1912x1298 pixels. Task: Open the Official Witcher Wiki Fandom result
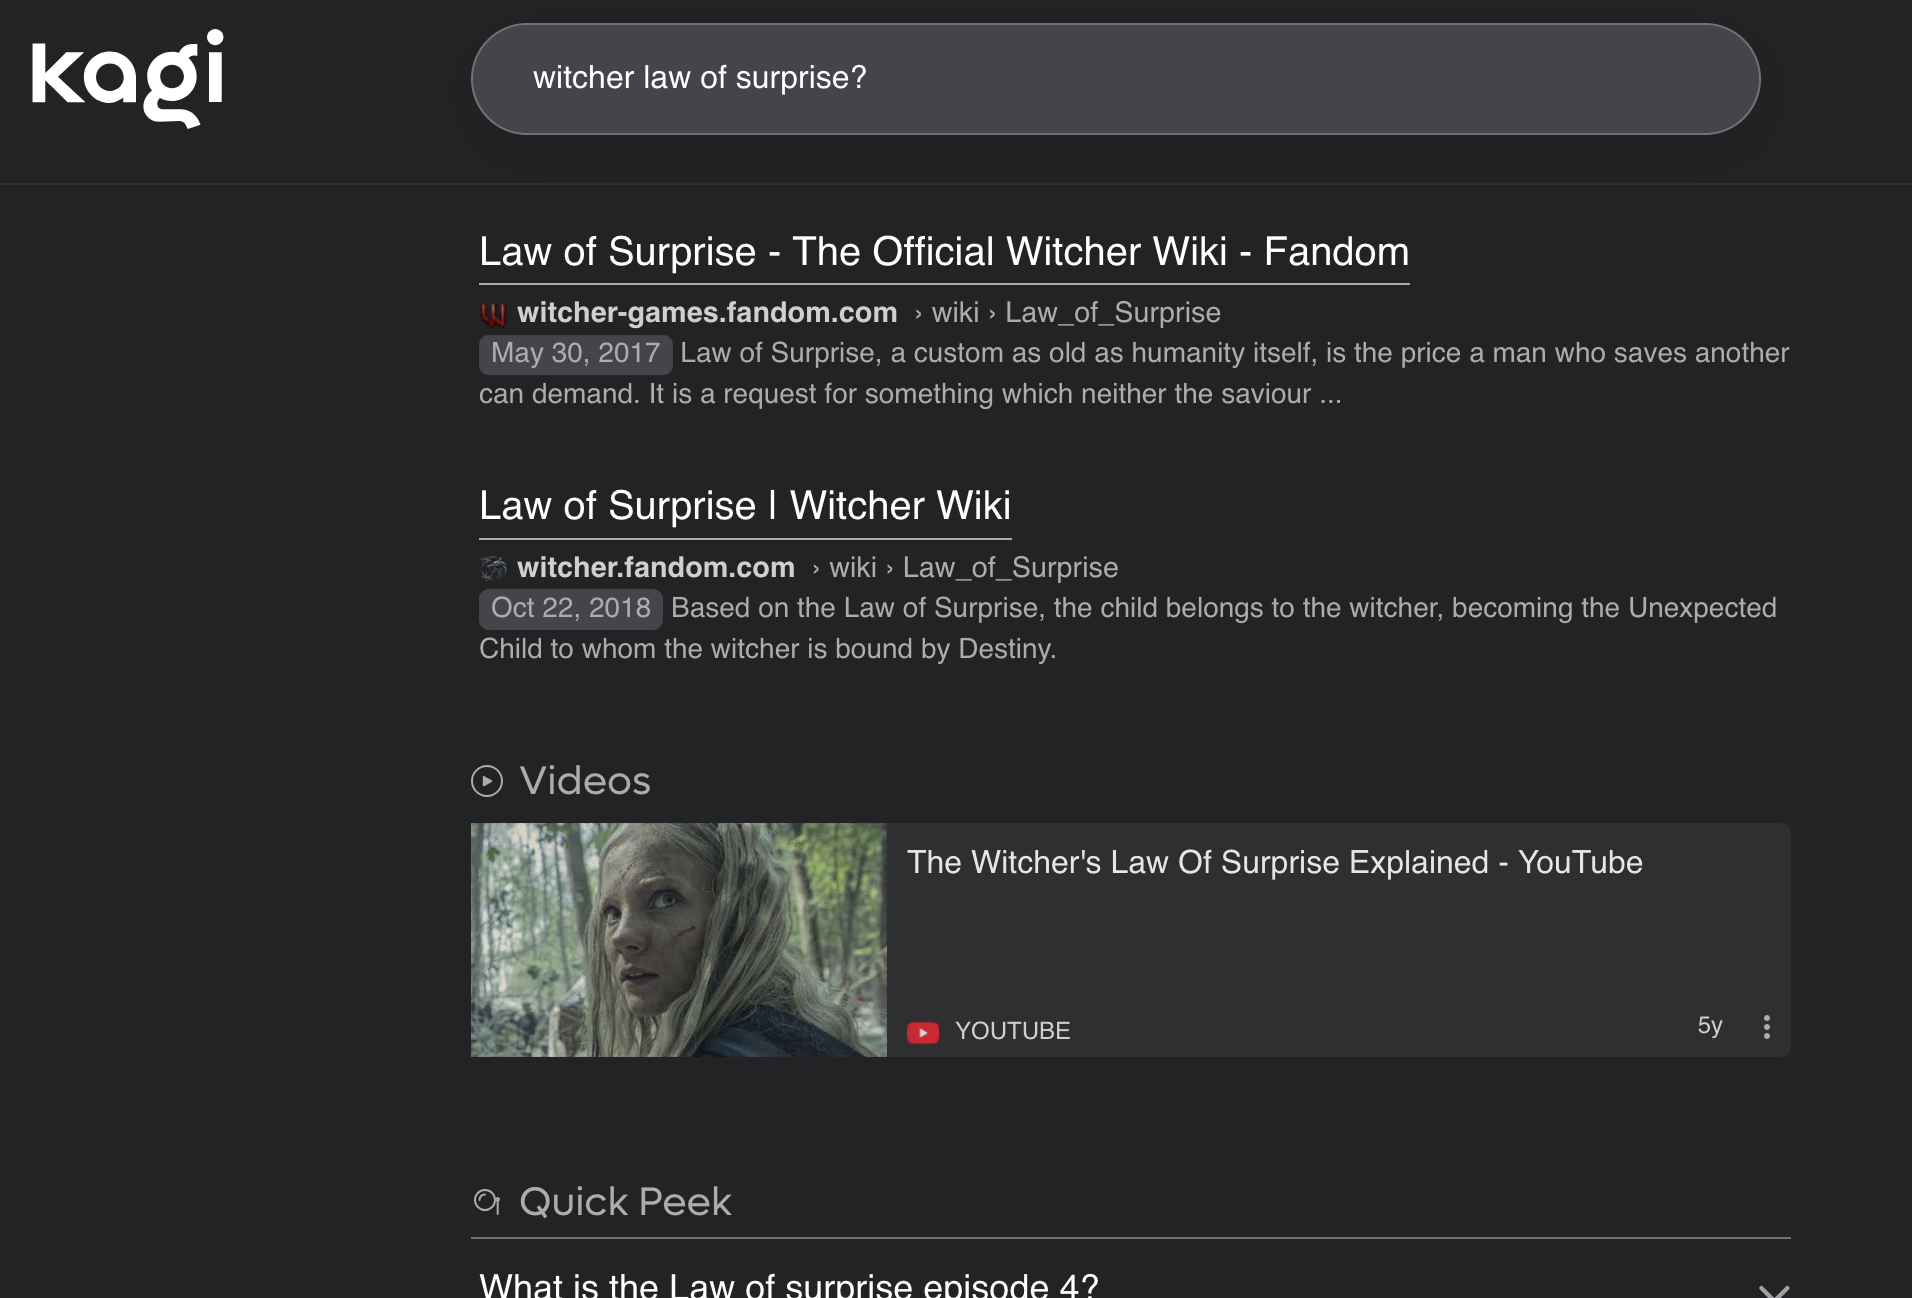coord(943,252)
